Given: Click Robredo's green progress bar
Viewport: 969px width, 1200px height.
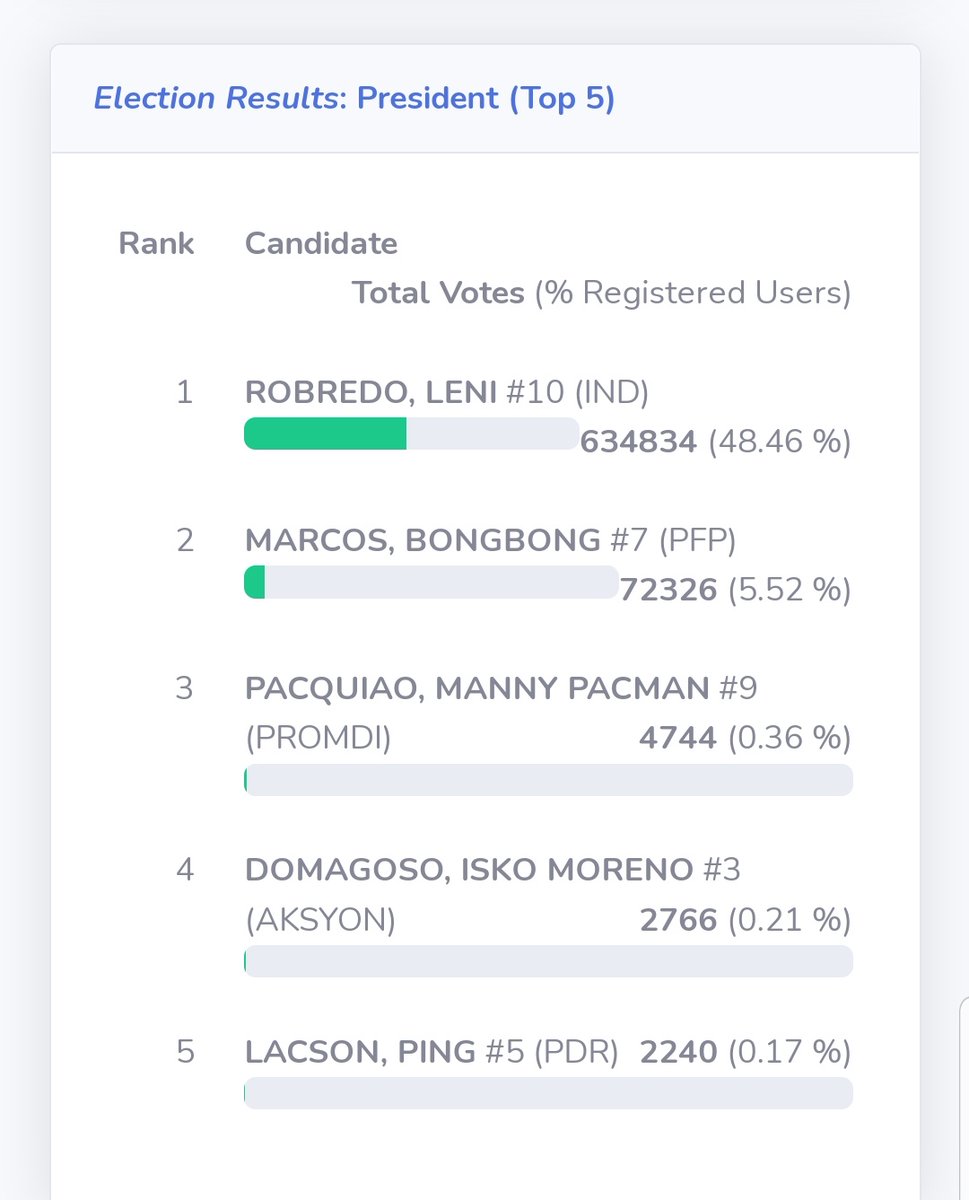Looking at the screenshot, I should click(411, 434).
